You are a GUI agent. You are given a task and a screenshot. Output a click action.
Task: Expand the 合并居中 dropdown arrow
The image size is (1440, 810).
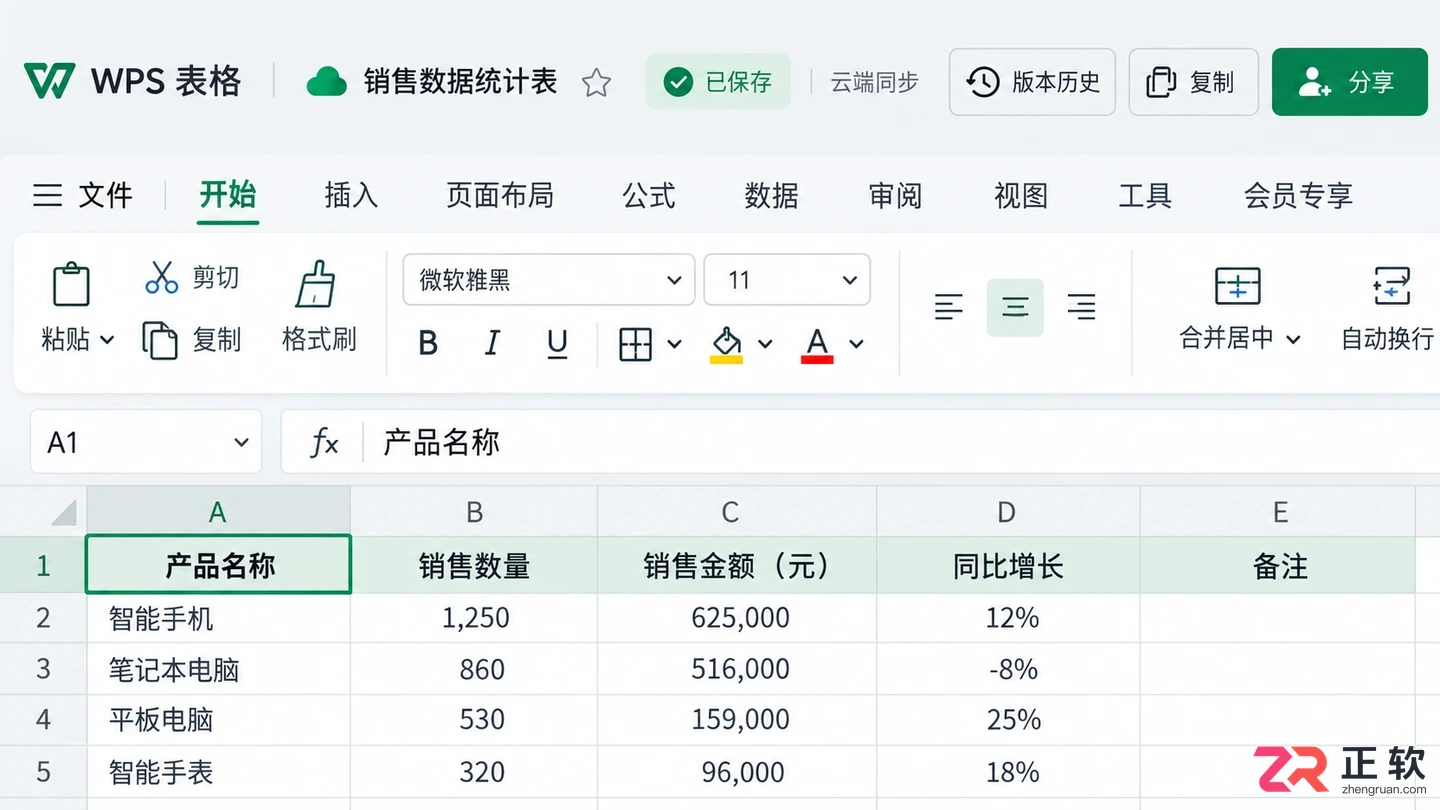[x=1293, y=339]
